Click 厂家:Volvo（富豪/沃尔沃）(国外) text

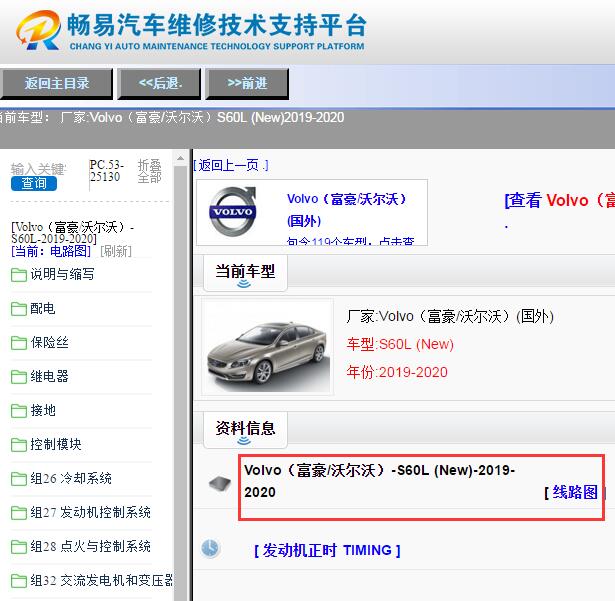pyautogui.click(x=450, y=316)
